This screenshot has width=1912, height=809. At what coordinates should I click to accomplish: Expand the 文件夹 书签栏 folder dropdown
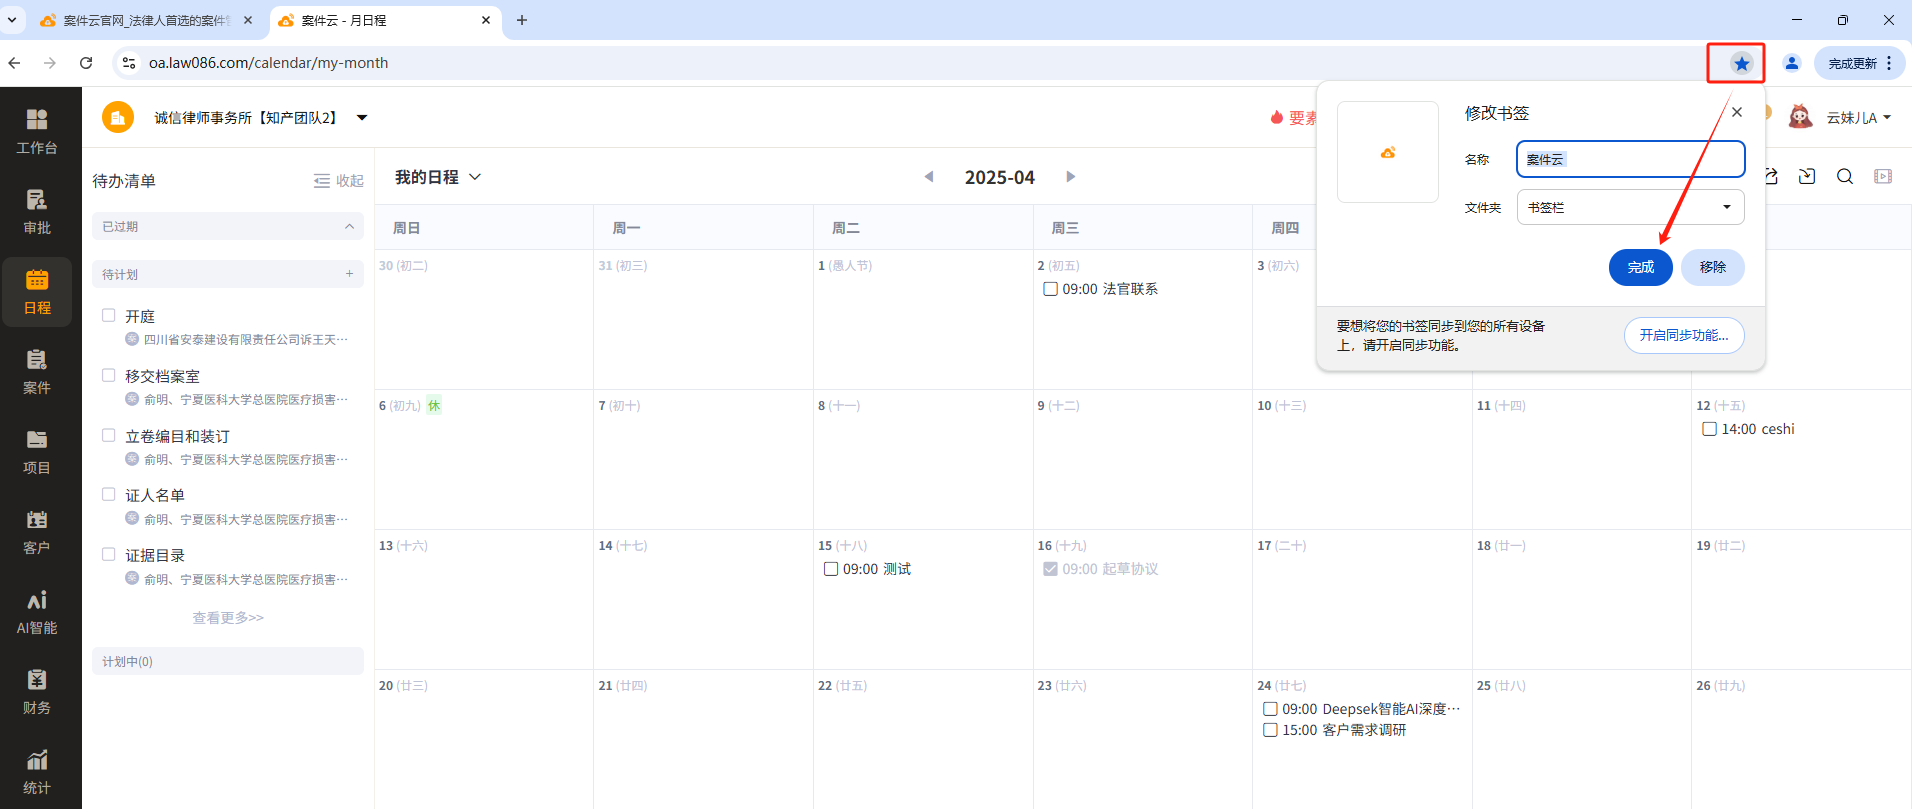point(1630,207)
